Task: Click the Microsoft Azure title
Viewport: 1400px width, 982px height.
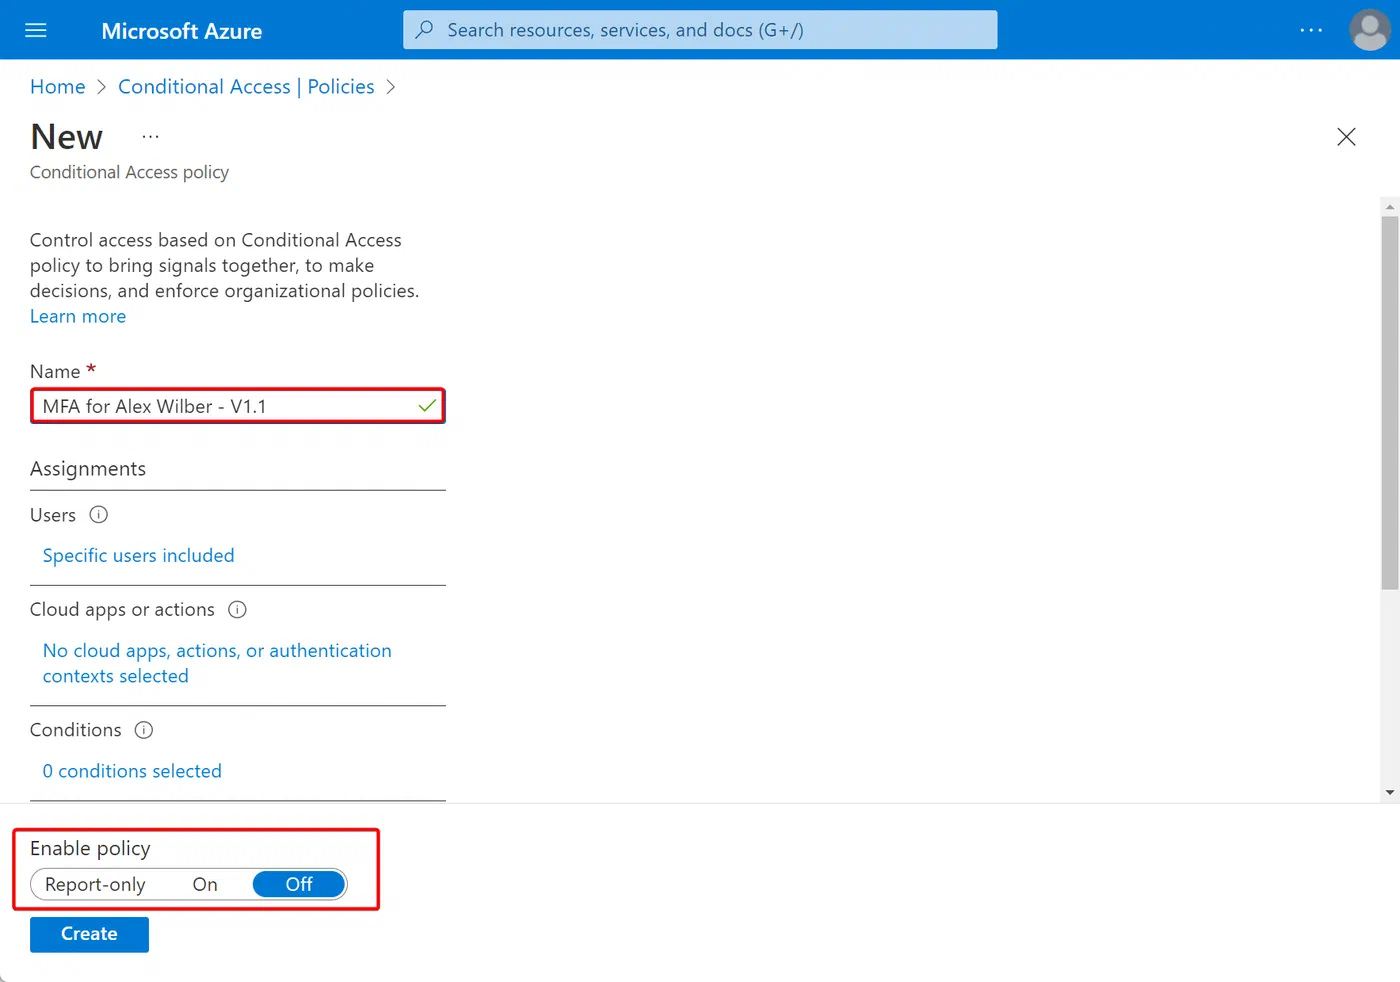Action: tap(182, 31)
